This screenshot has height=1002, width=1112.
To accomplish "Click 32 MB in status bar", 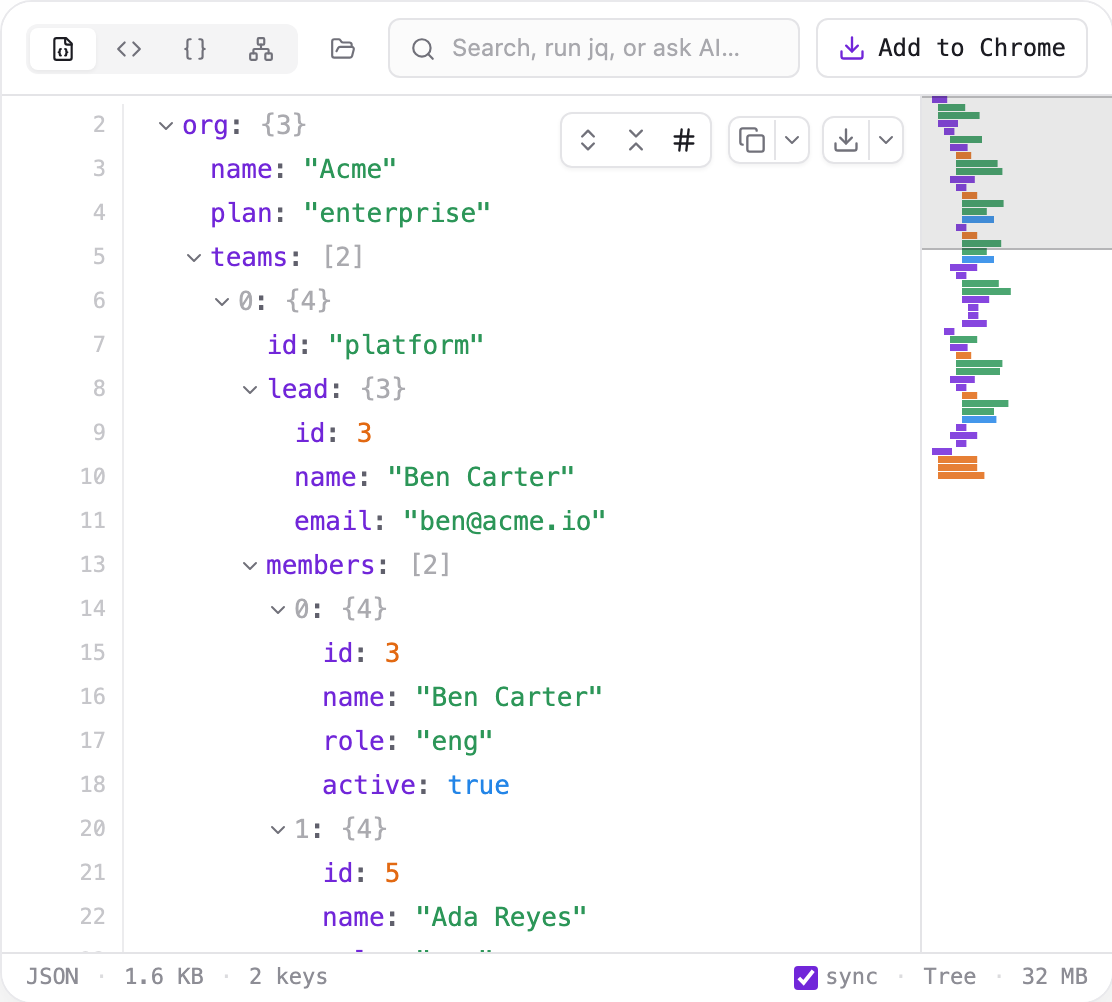I will pos(1054,976).
